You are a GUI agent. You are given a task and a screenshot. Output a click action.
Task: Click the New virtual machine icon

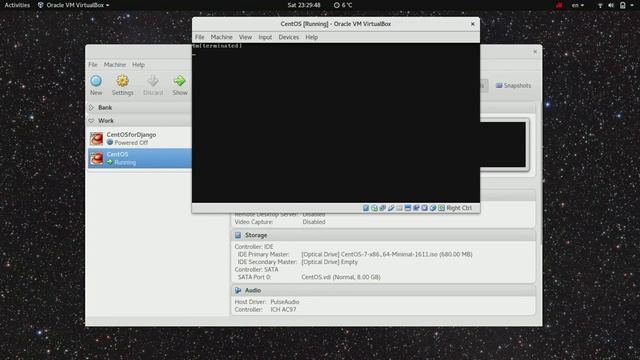click(x=96, y=81)
